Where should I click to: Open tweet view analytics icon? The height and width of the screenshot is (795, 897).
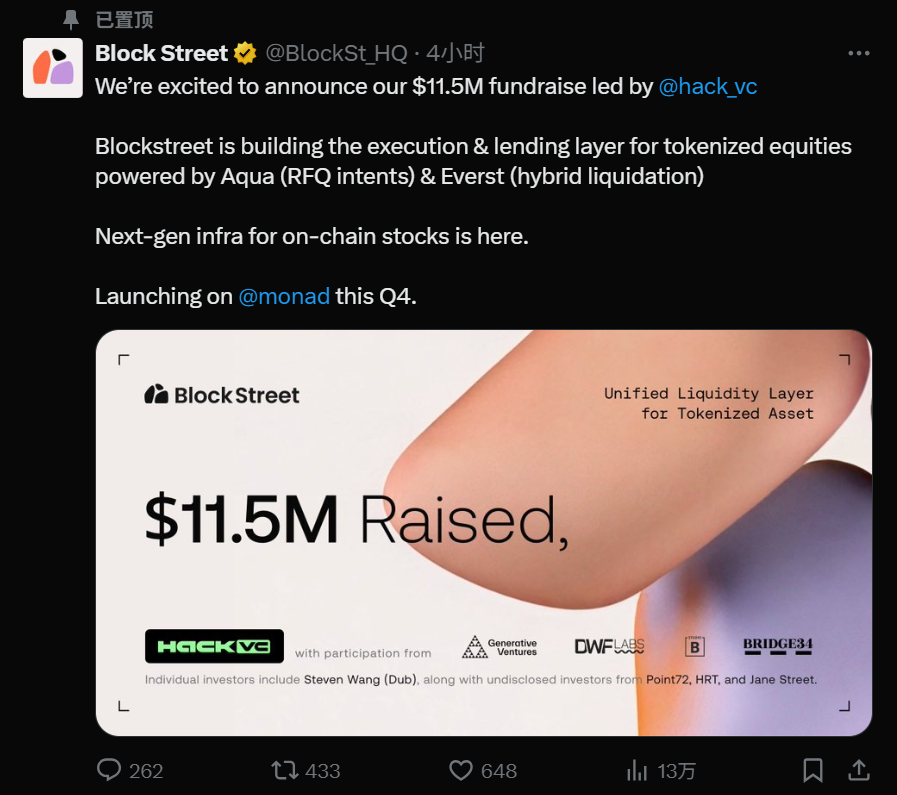pos(636,770)
